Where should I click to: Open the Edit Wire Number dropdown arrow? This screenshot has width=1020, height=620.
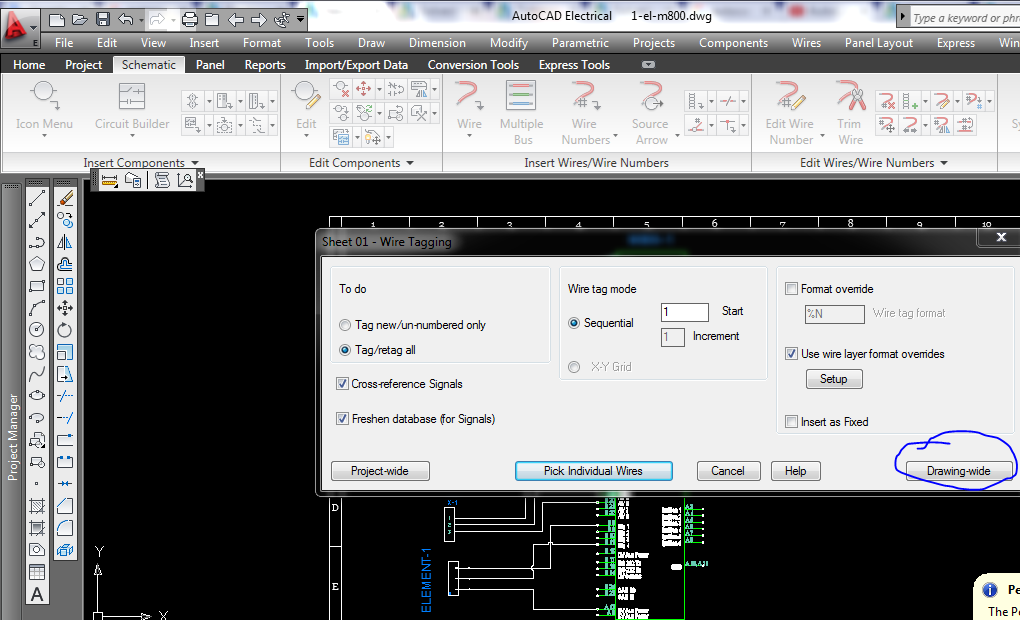coord(823,137)
